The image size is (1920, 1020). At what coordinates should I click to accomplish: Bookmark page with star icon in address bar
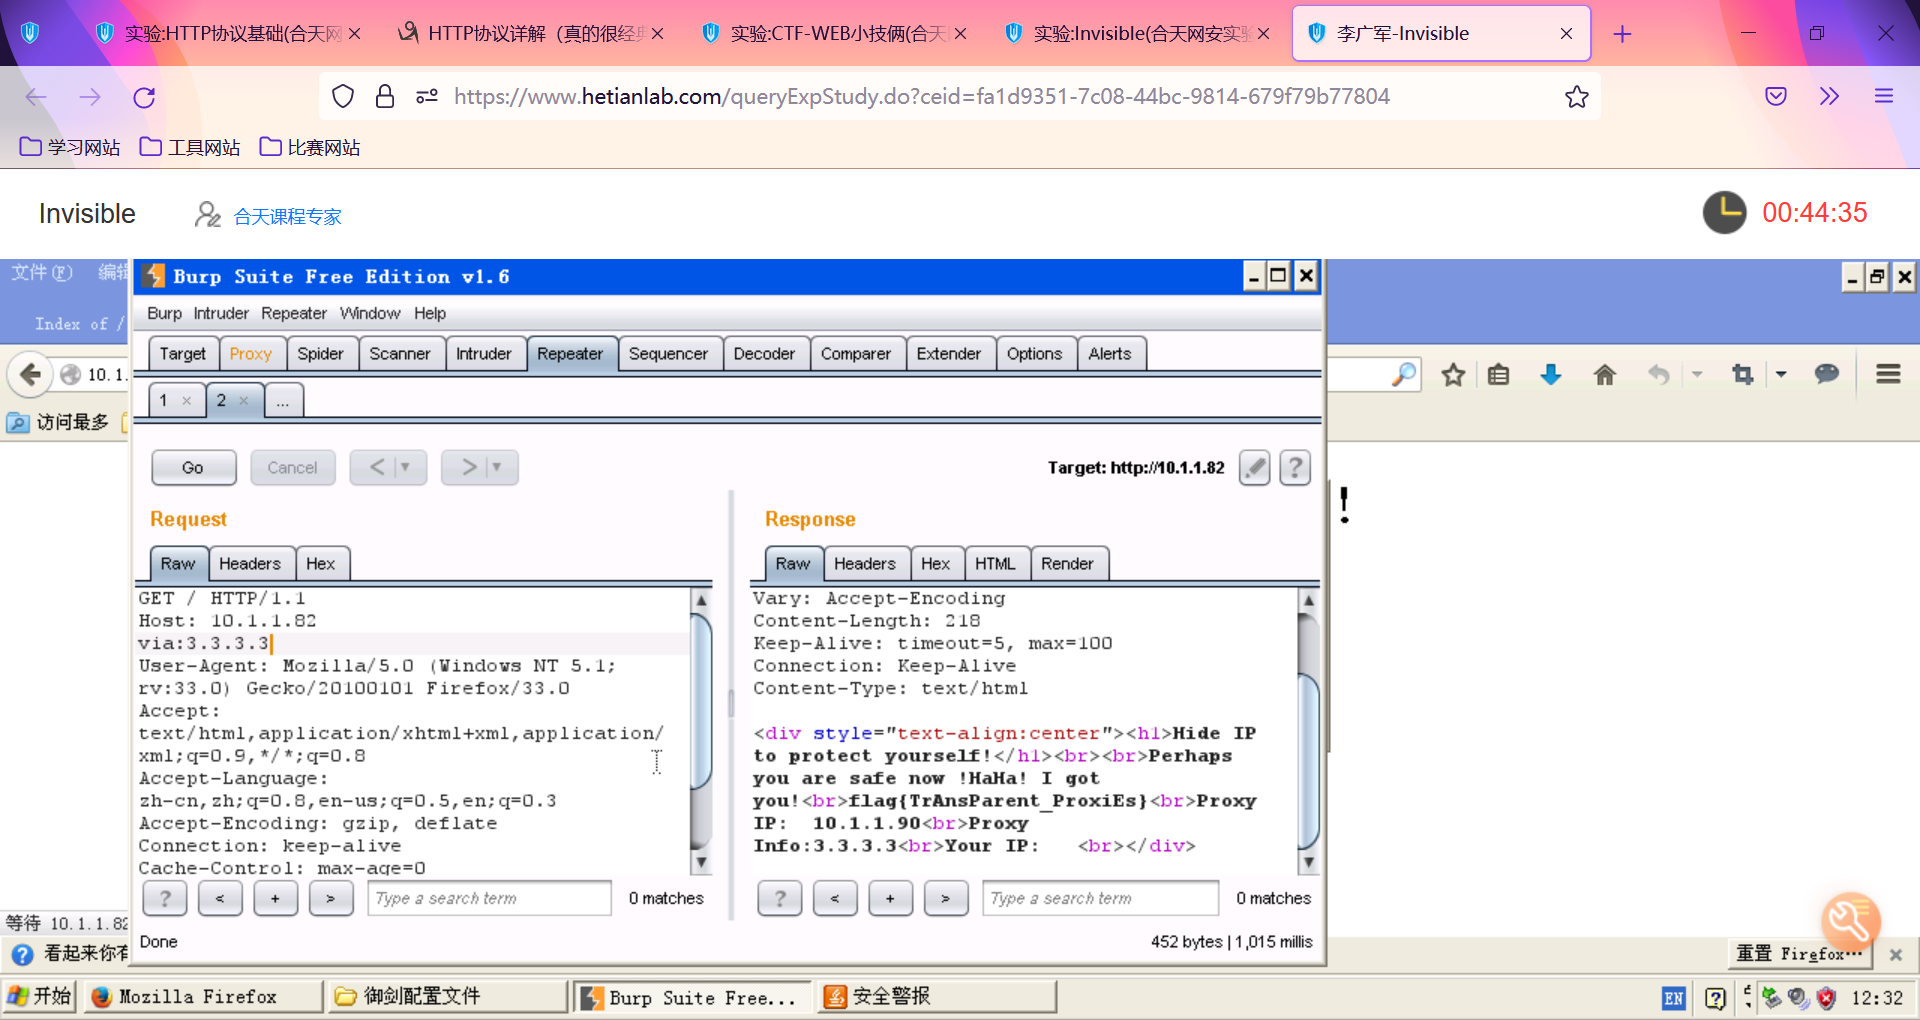click(x=1576, y=97)
